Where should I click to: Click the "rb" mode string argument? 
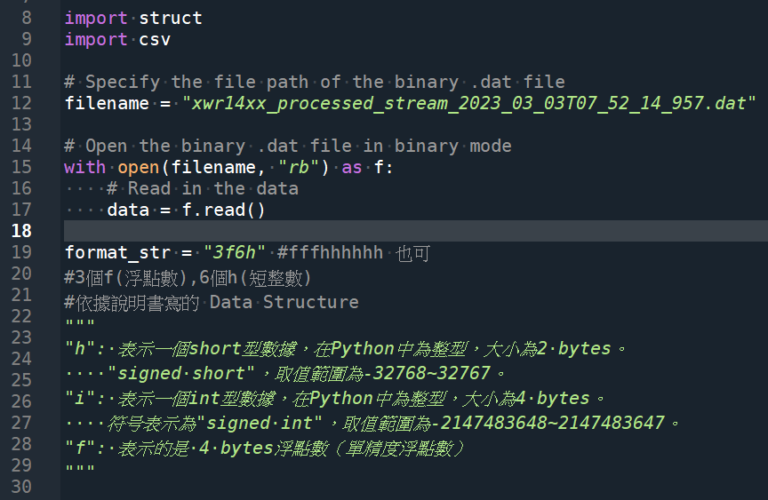point(299,167)
